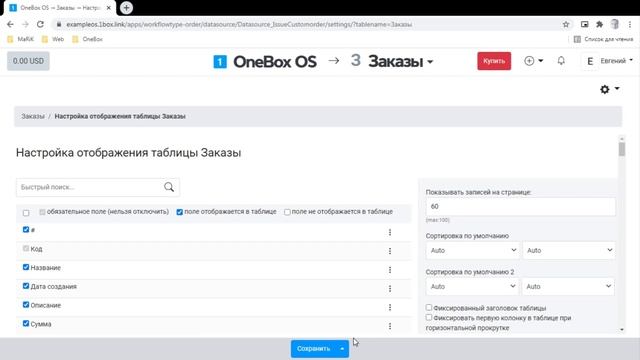This screenshot has width=640, height=360.
Task: Click the quick search magnifier icon
Action: pyautogui.click(x=169, y=187)
